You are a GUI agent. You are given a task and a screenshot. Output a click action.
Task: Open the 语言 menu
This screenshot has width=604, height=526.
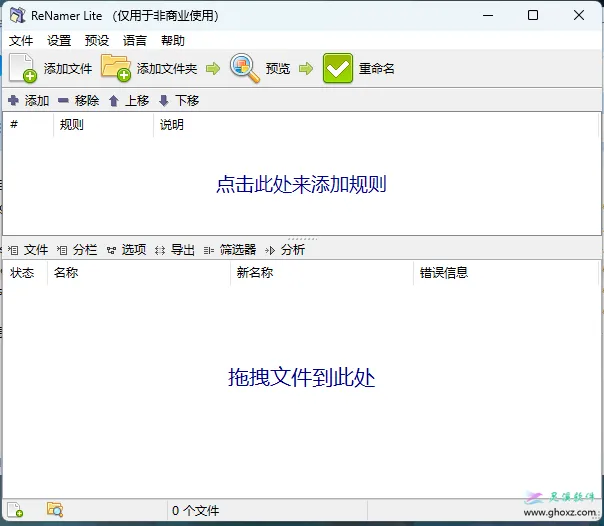135,40
